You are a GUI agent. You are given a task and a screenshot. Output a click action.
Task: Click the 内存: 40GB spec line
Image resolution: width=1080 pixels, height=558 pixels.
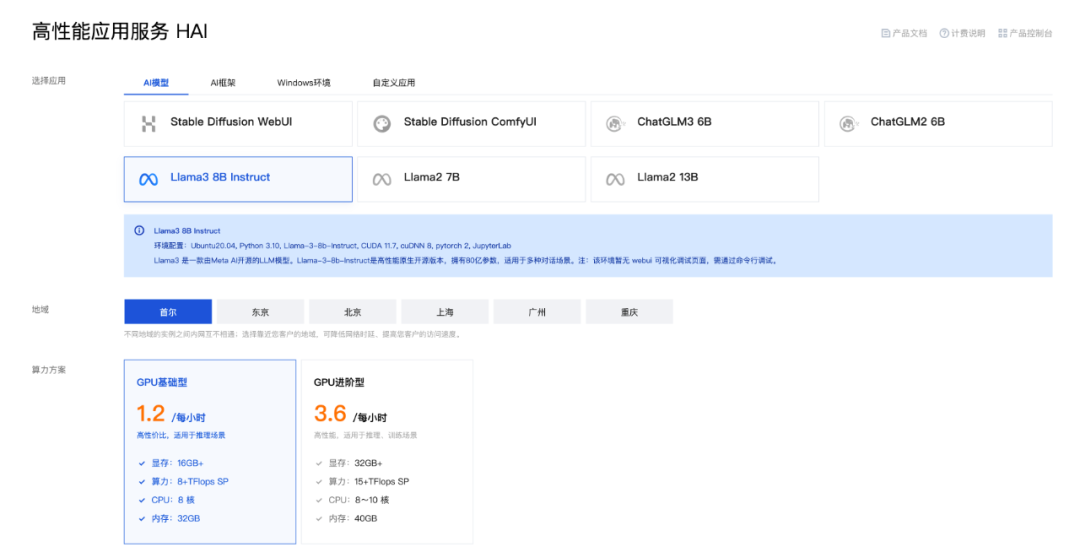[346, 519]
